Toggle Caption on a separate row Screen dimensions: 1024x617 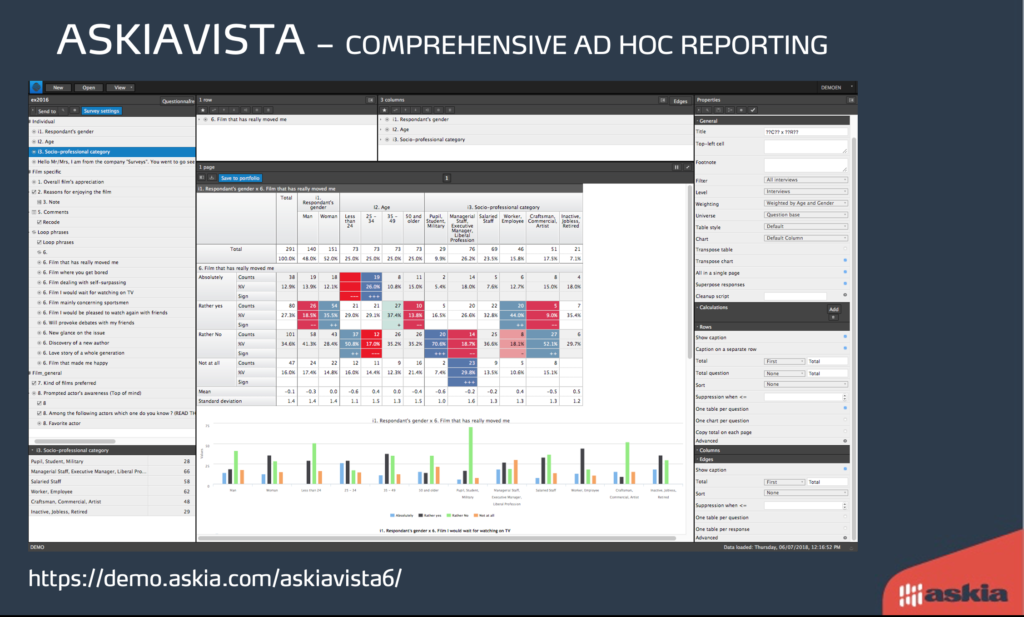pos(845,349)
